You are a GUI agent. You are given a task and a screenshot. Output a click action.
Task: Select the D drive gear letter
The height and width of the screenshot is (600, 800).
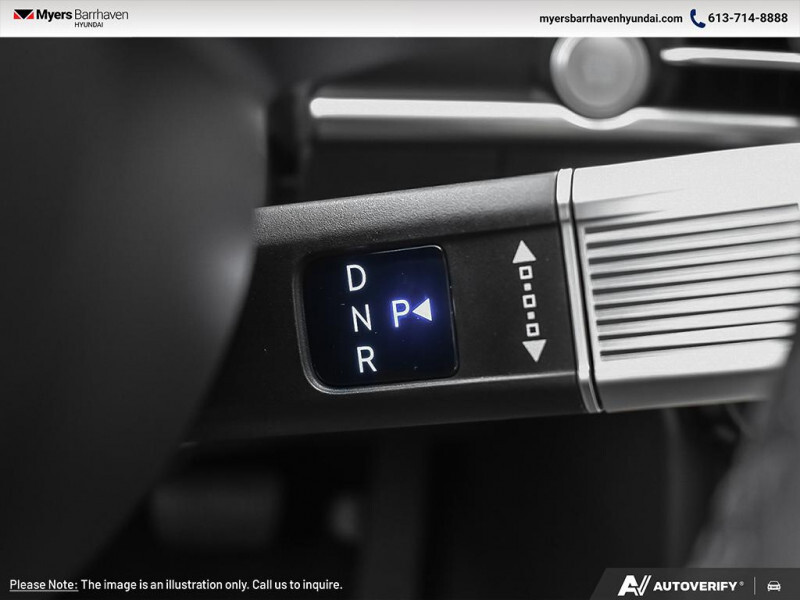(x=355, y=278)
